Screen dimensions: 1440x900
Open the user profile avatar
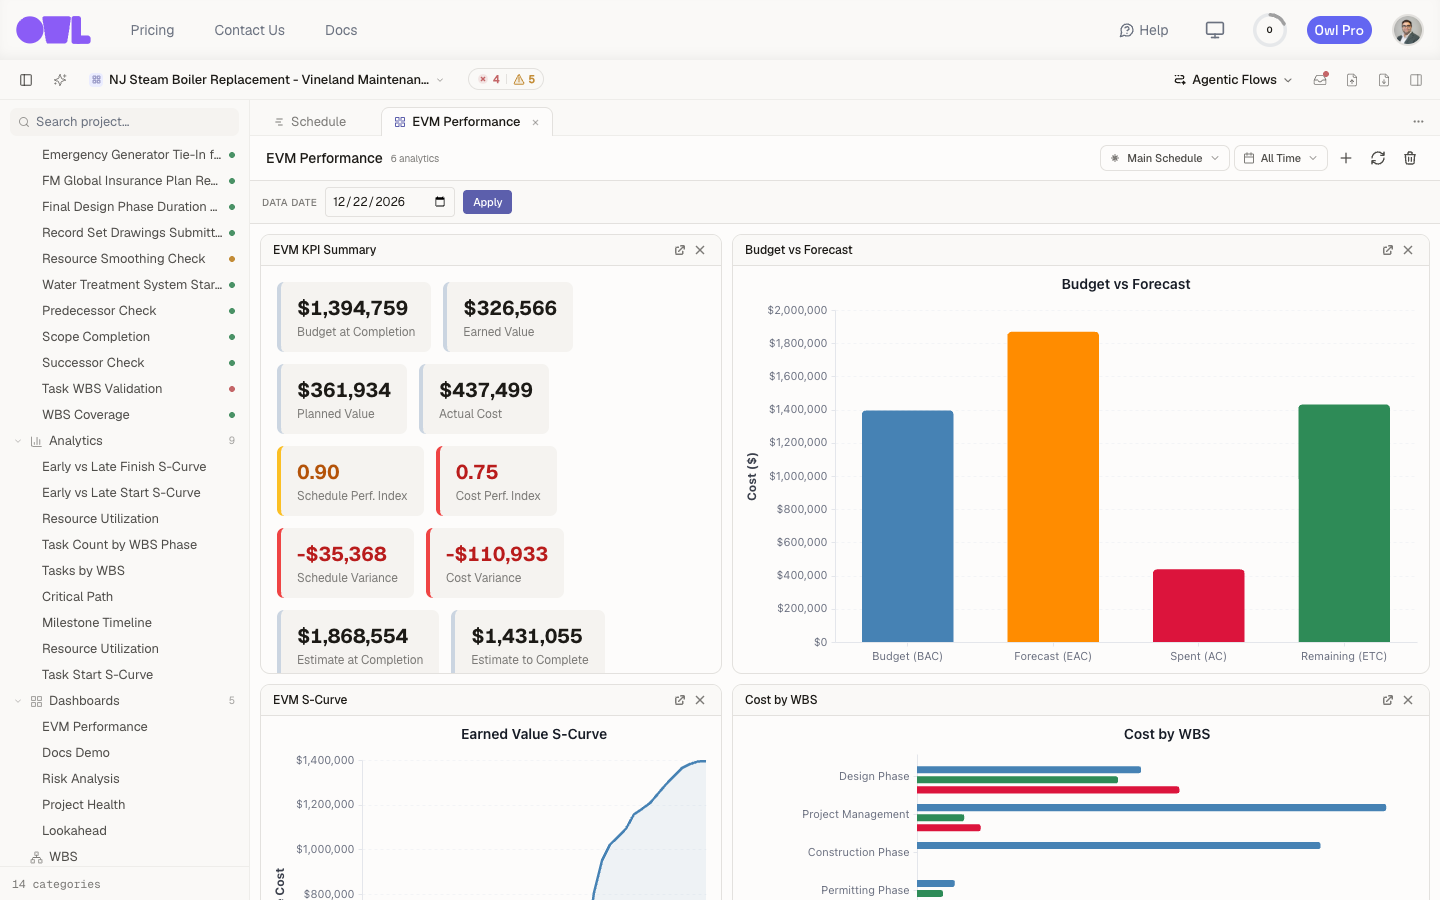[1407, 30]
